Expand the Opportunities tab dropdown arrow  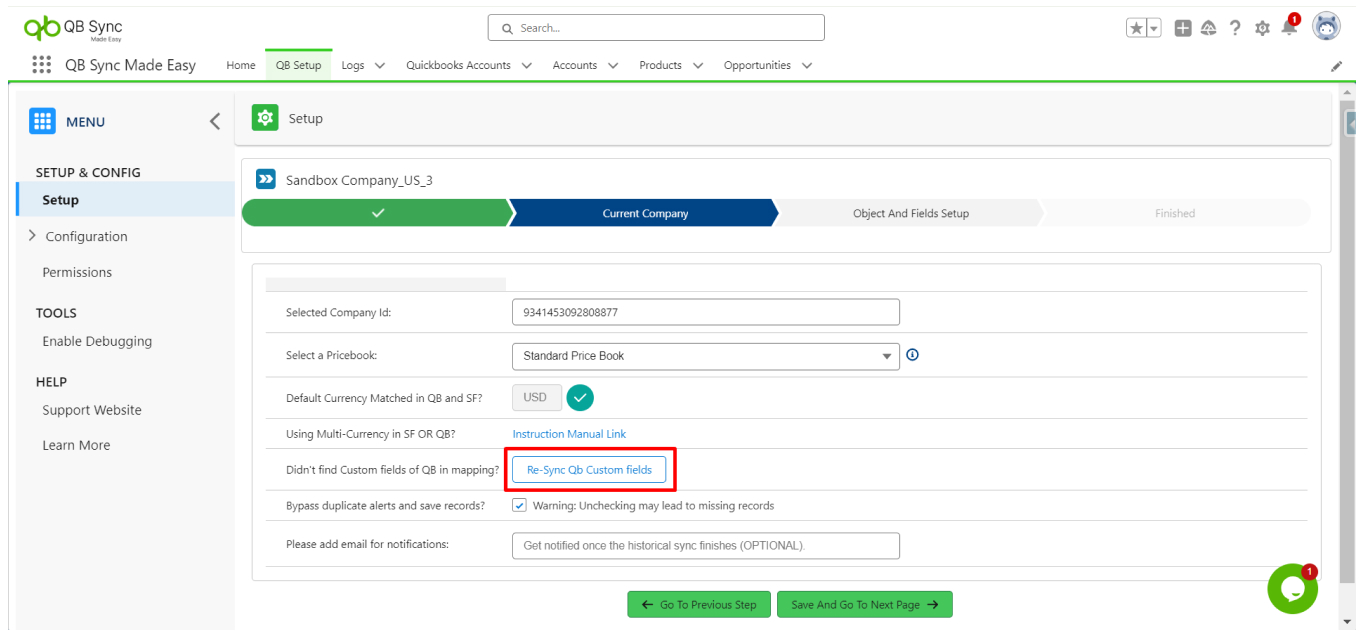click(x=806, y=66)
